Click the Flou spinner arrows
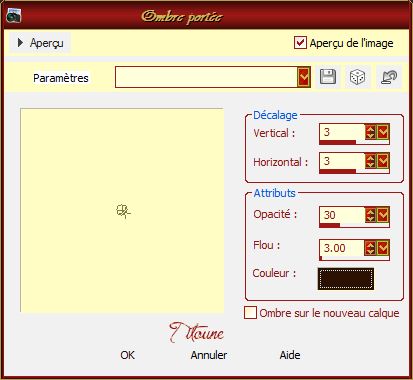The height and width of the screenshot is (380, 413). [x=371, y=248]
